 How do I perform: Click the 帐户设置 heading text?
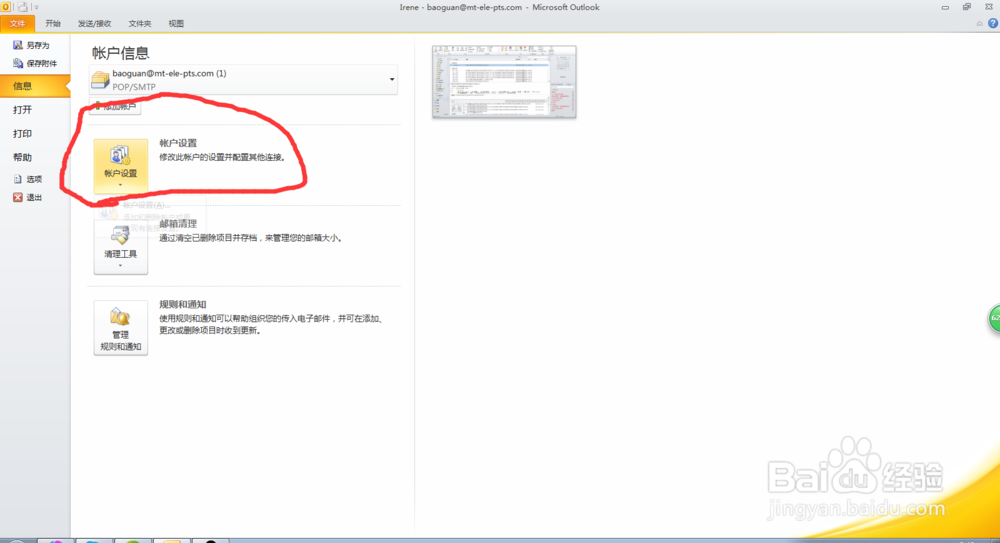(x=178, y=143)
